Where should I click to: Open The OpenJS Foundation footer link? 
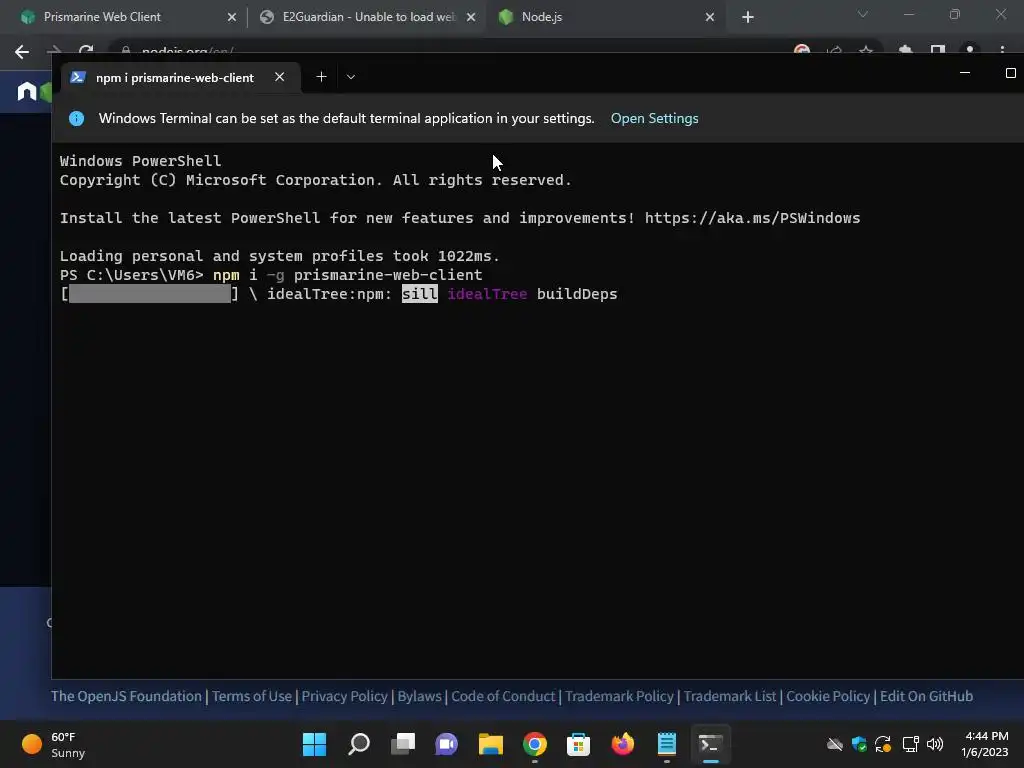pos(126,696)
